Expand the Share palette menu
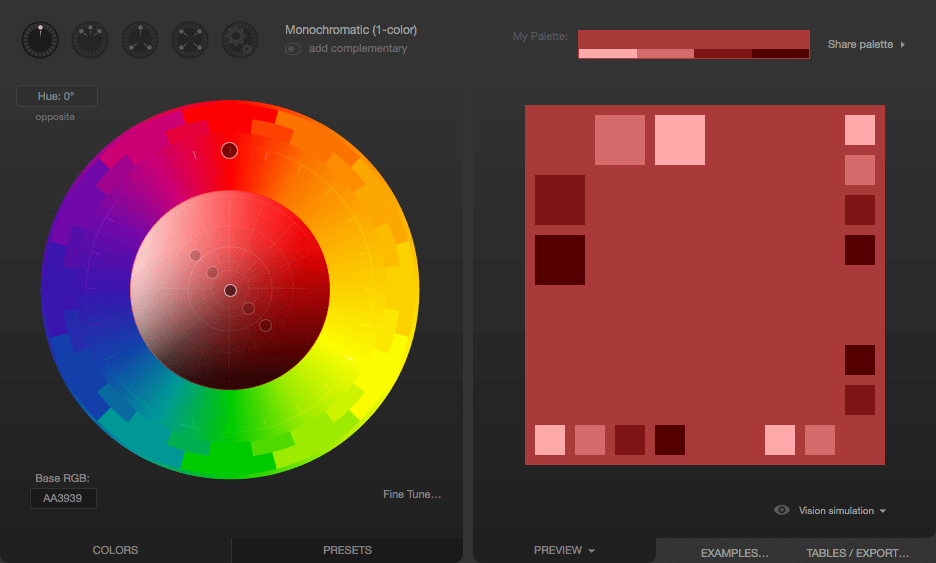The image size is (936, 563). pos(866,45)
